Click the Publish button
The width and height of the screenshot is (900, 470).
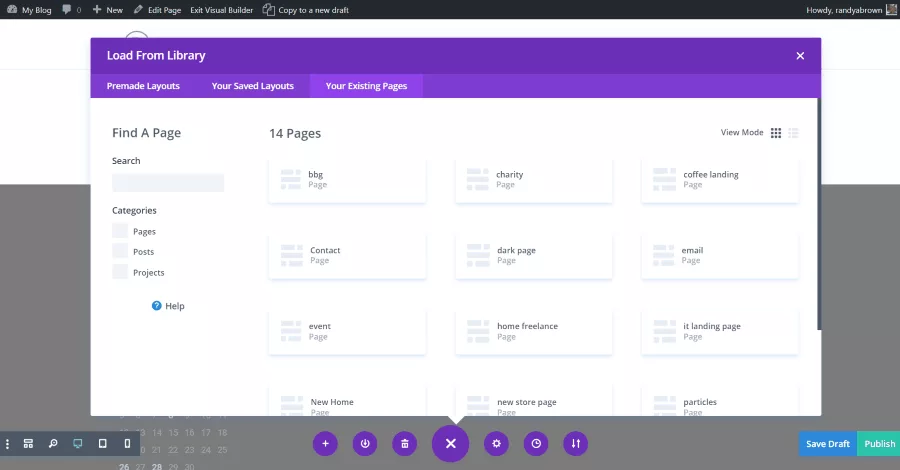879,444
